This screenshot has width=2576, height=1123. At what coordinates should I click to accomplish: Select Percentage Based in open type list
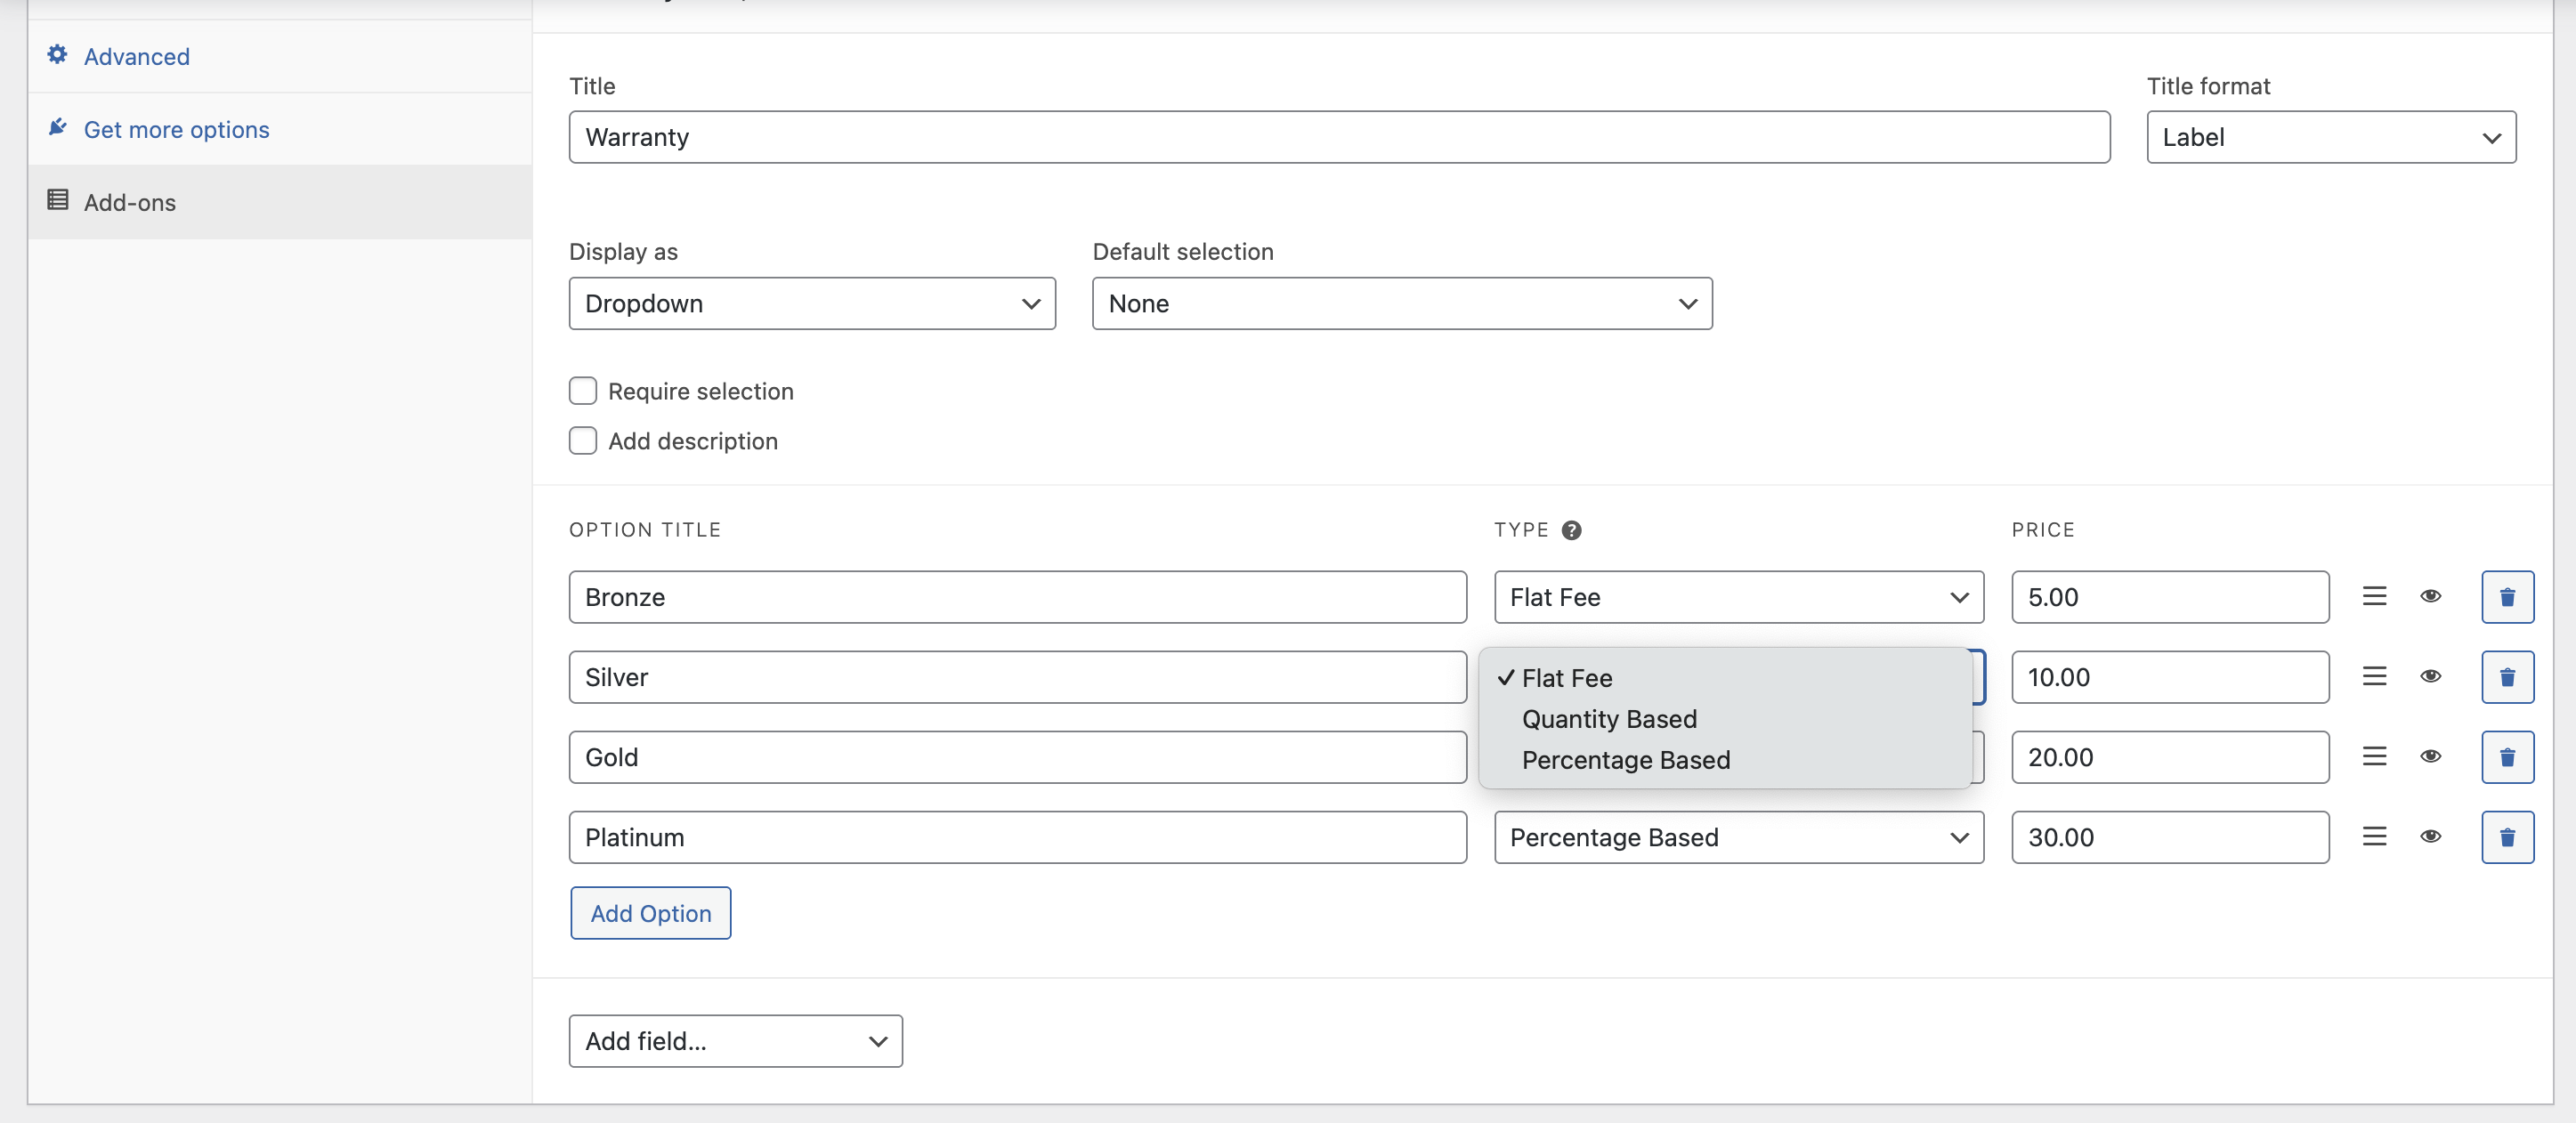tap(1625, 760)
